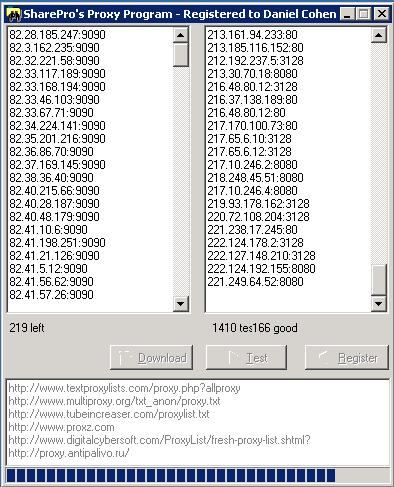Select good proxy 218.248.45.51:8080
Image resolution: width=394 pixels, height=487 pixels.
(x=255, y=178)
